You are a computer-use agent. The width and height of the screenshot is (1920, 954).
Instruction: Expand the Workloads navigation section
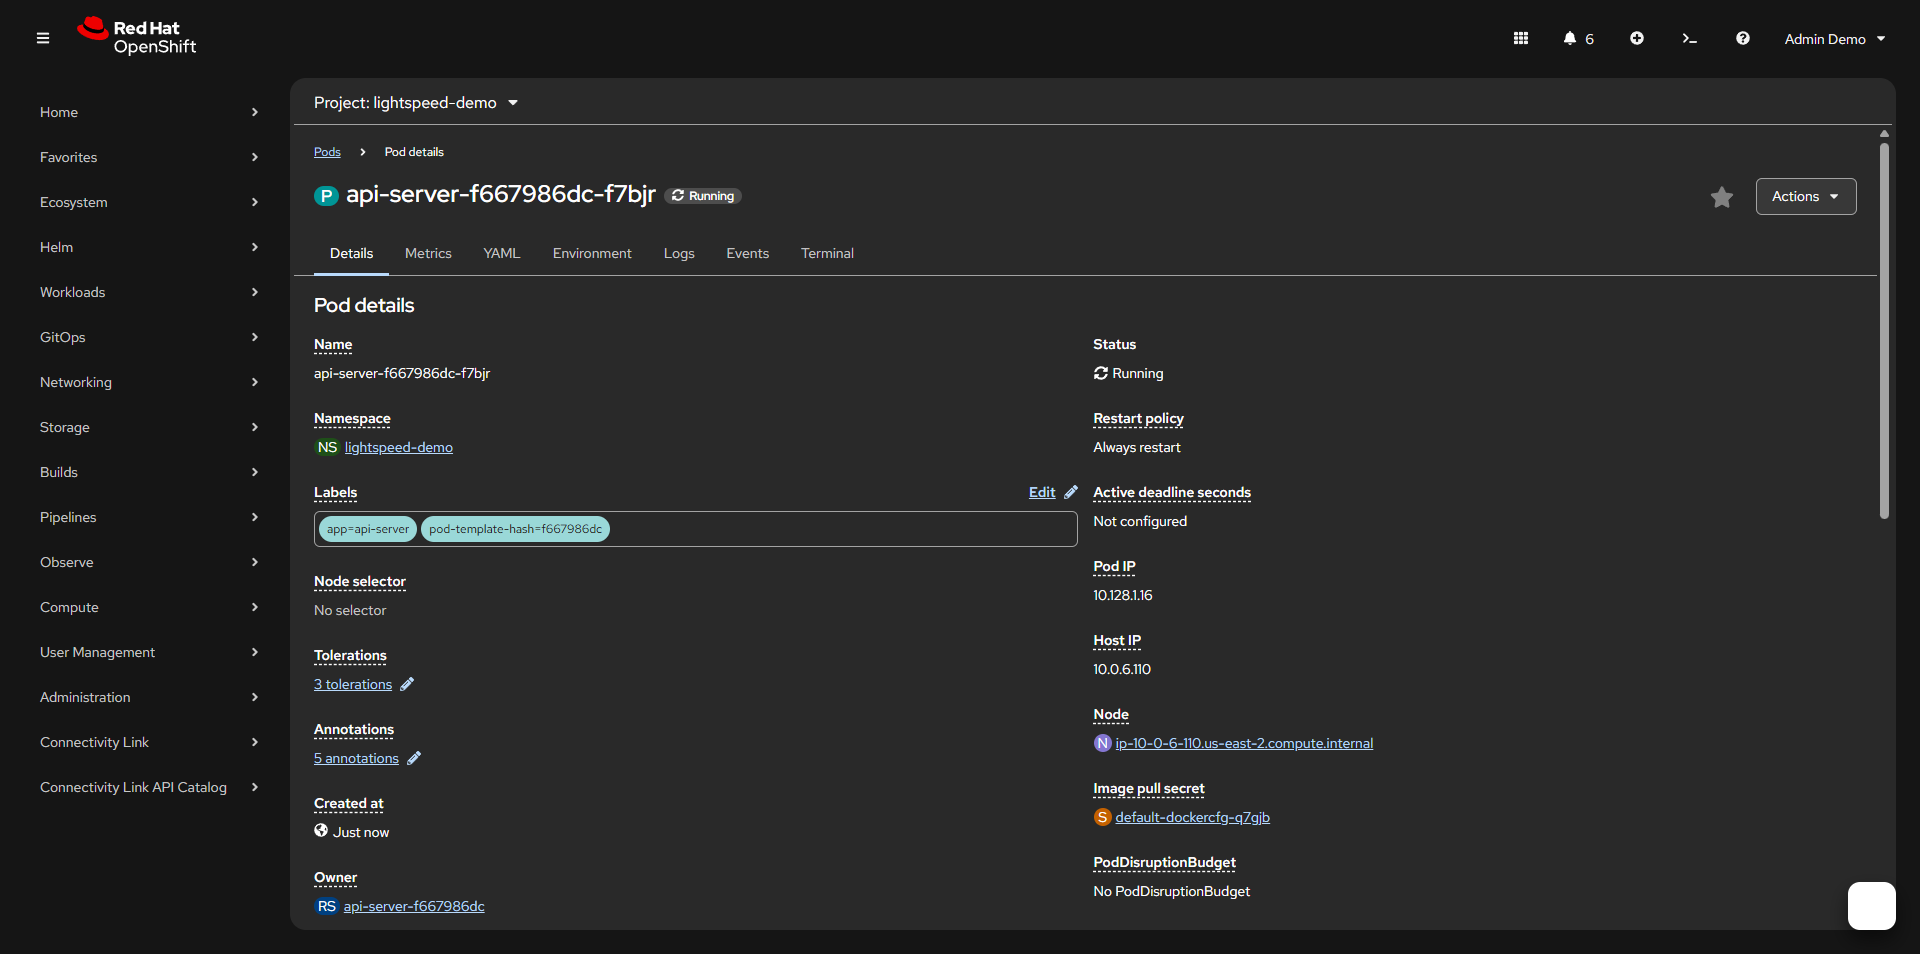point(149,292)
